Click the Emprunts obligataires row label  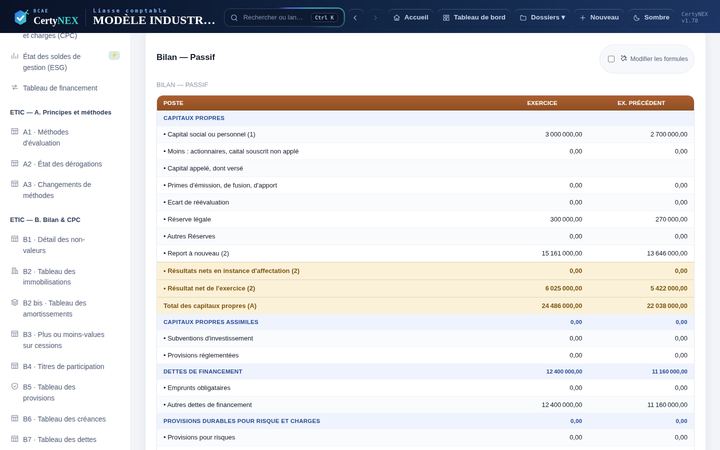pos(197,388)
